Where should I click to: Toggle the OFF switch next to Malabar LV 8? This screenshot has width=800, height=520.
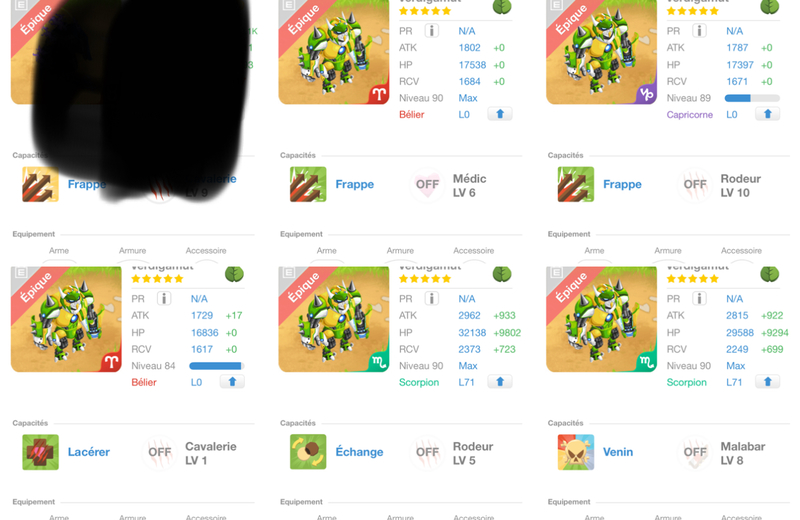tap(695, 452)
